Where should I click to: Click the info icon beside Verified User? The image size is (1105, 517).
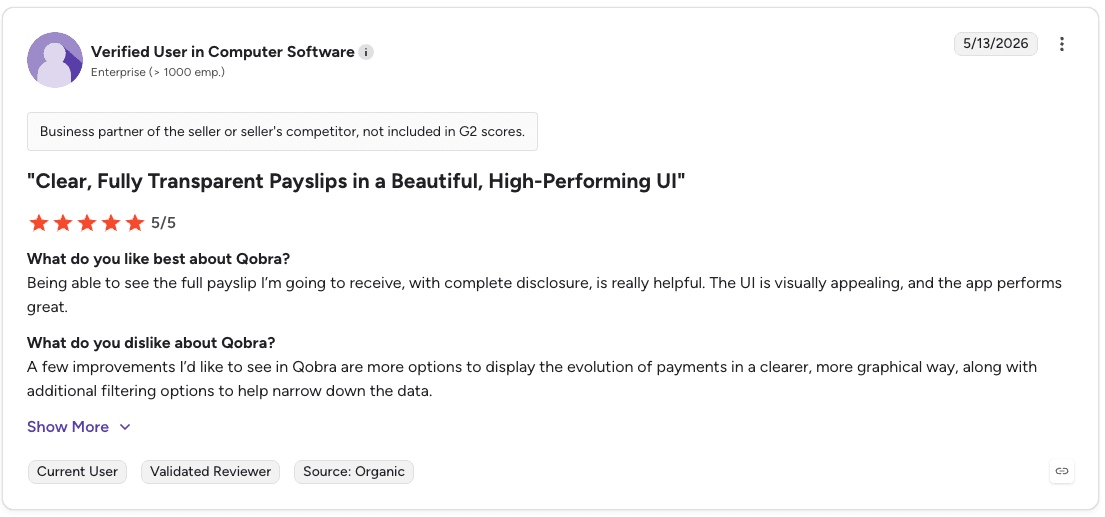coord(366,52)
